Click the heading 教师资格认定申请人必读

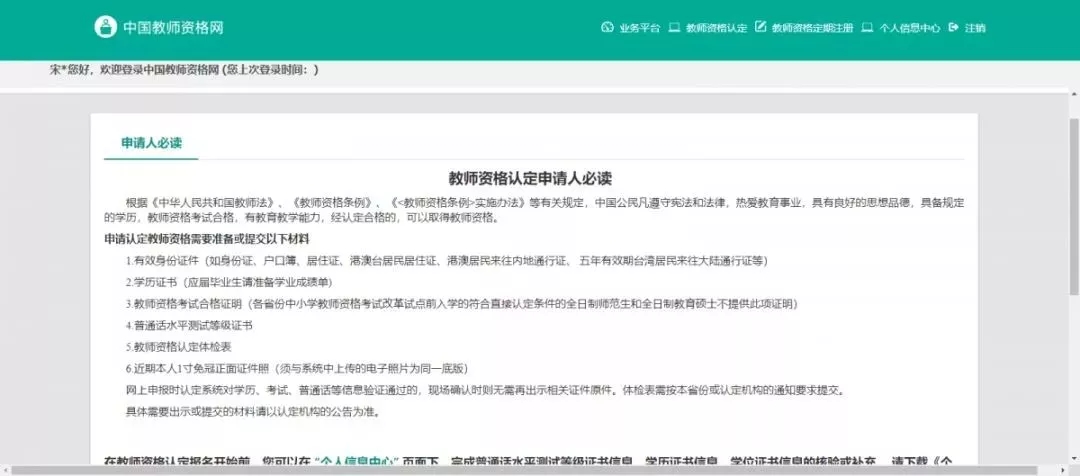point(530,178)
